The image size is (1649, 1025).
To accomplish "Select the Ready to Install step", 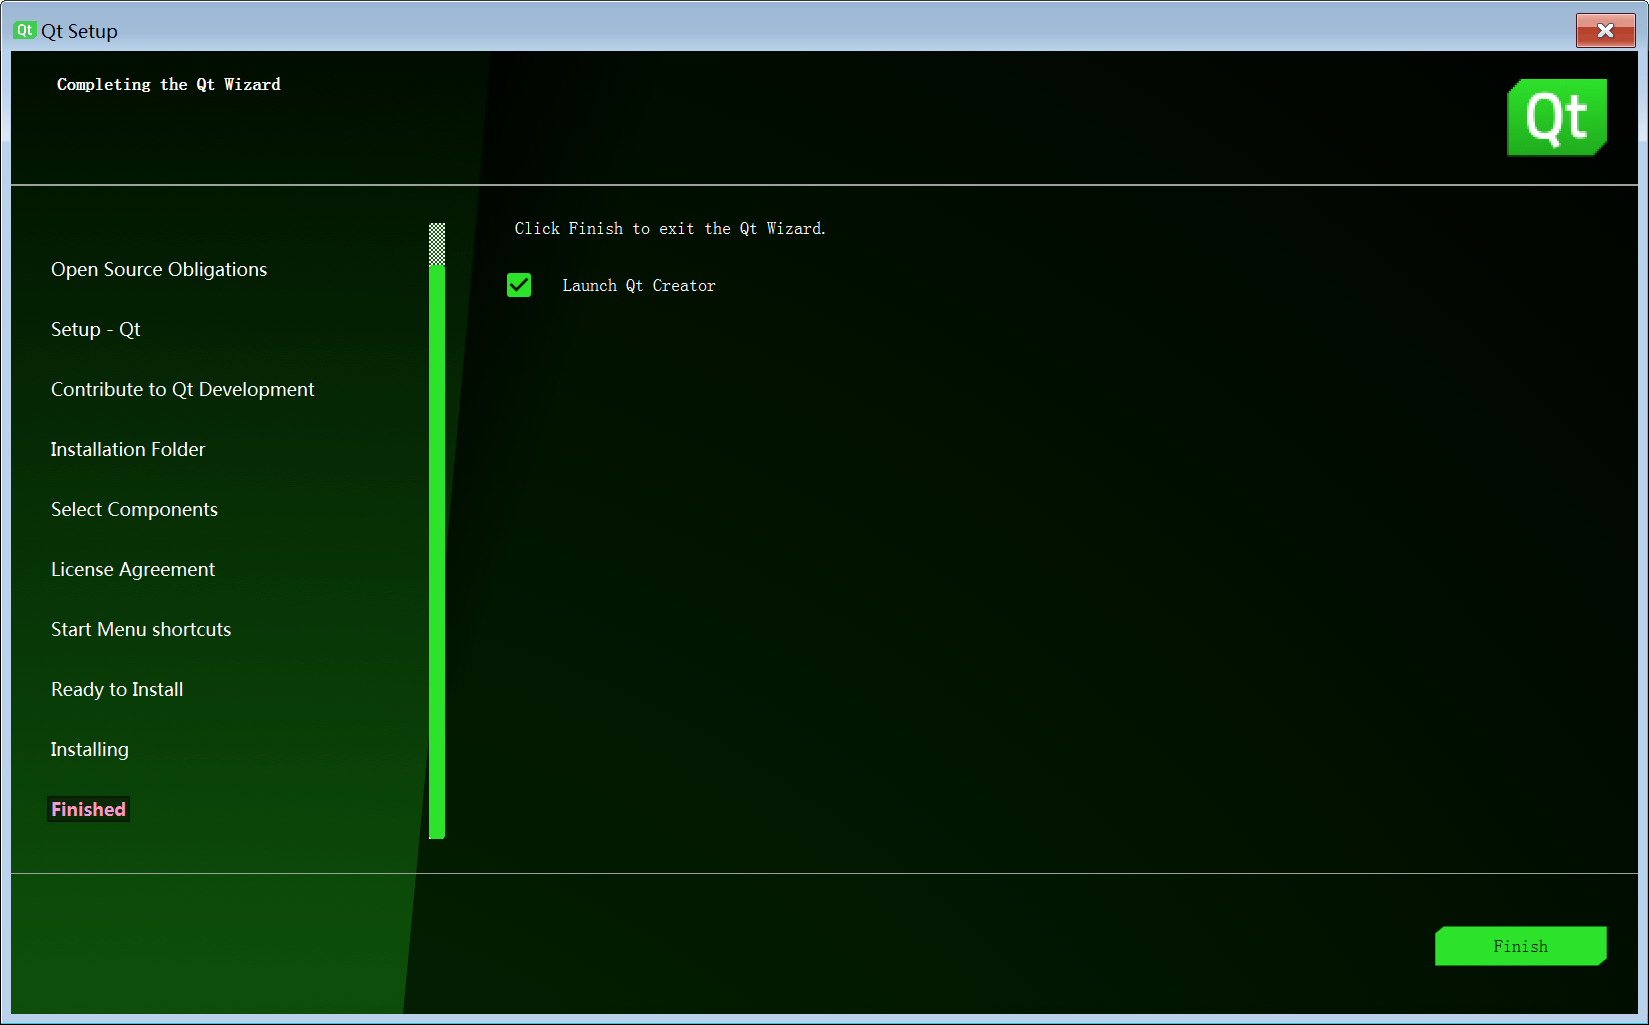I will [117, 689].
